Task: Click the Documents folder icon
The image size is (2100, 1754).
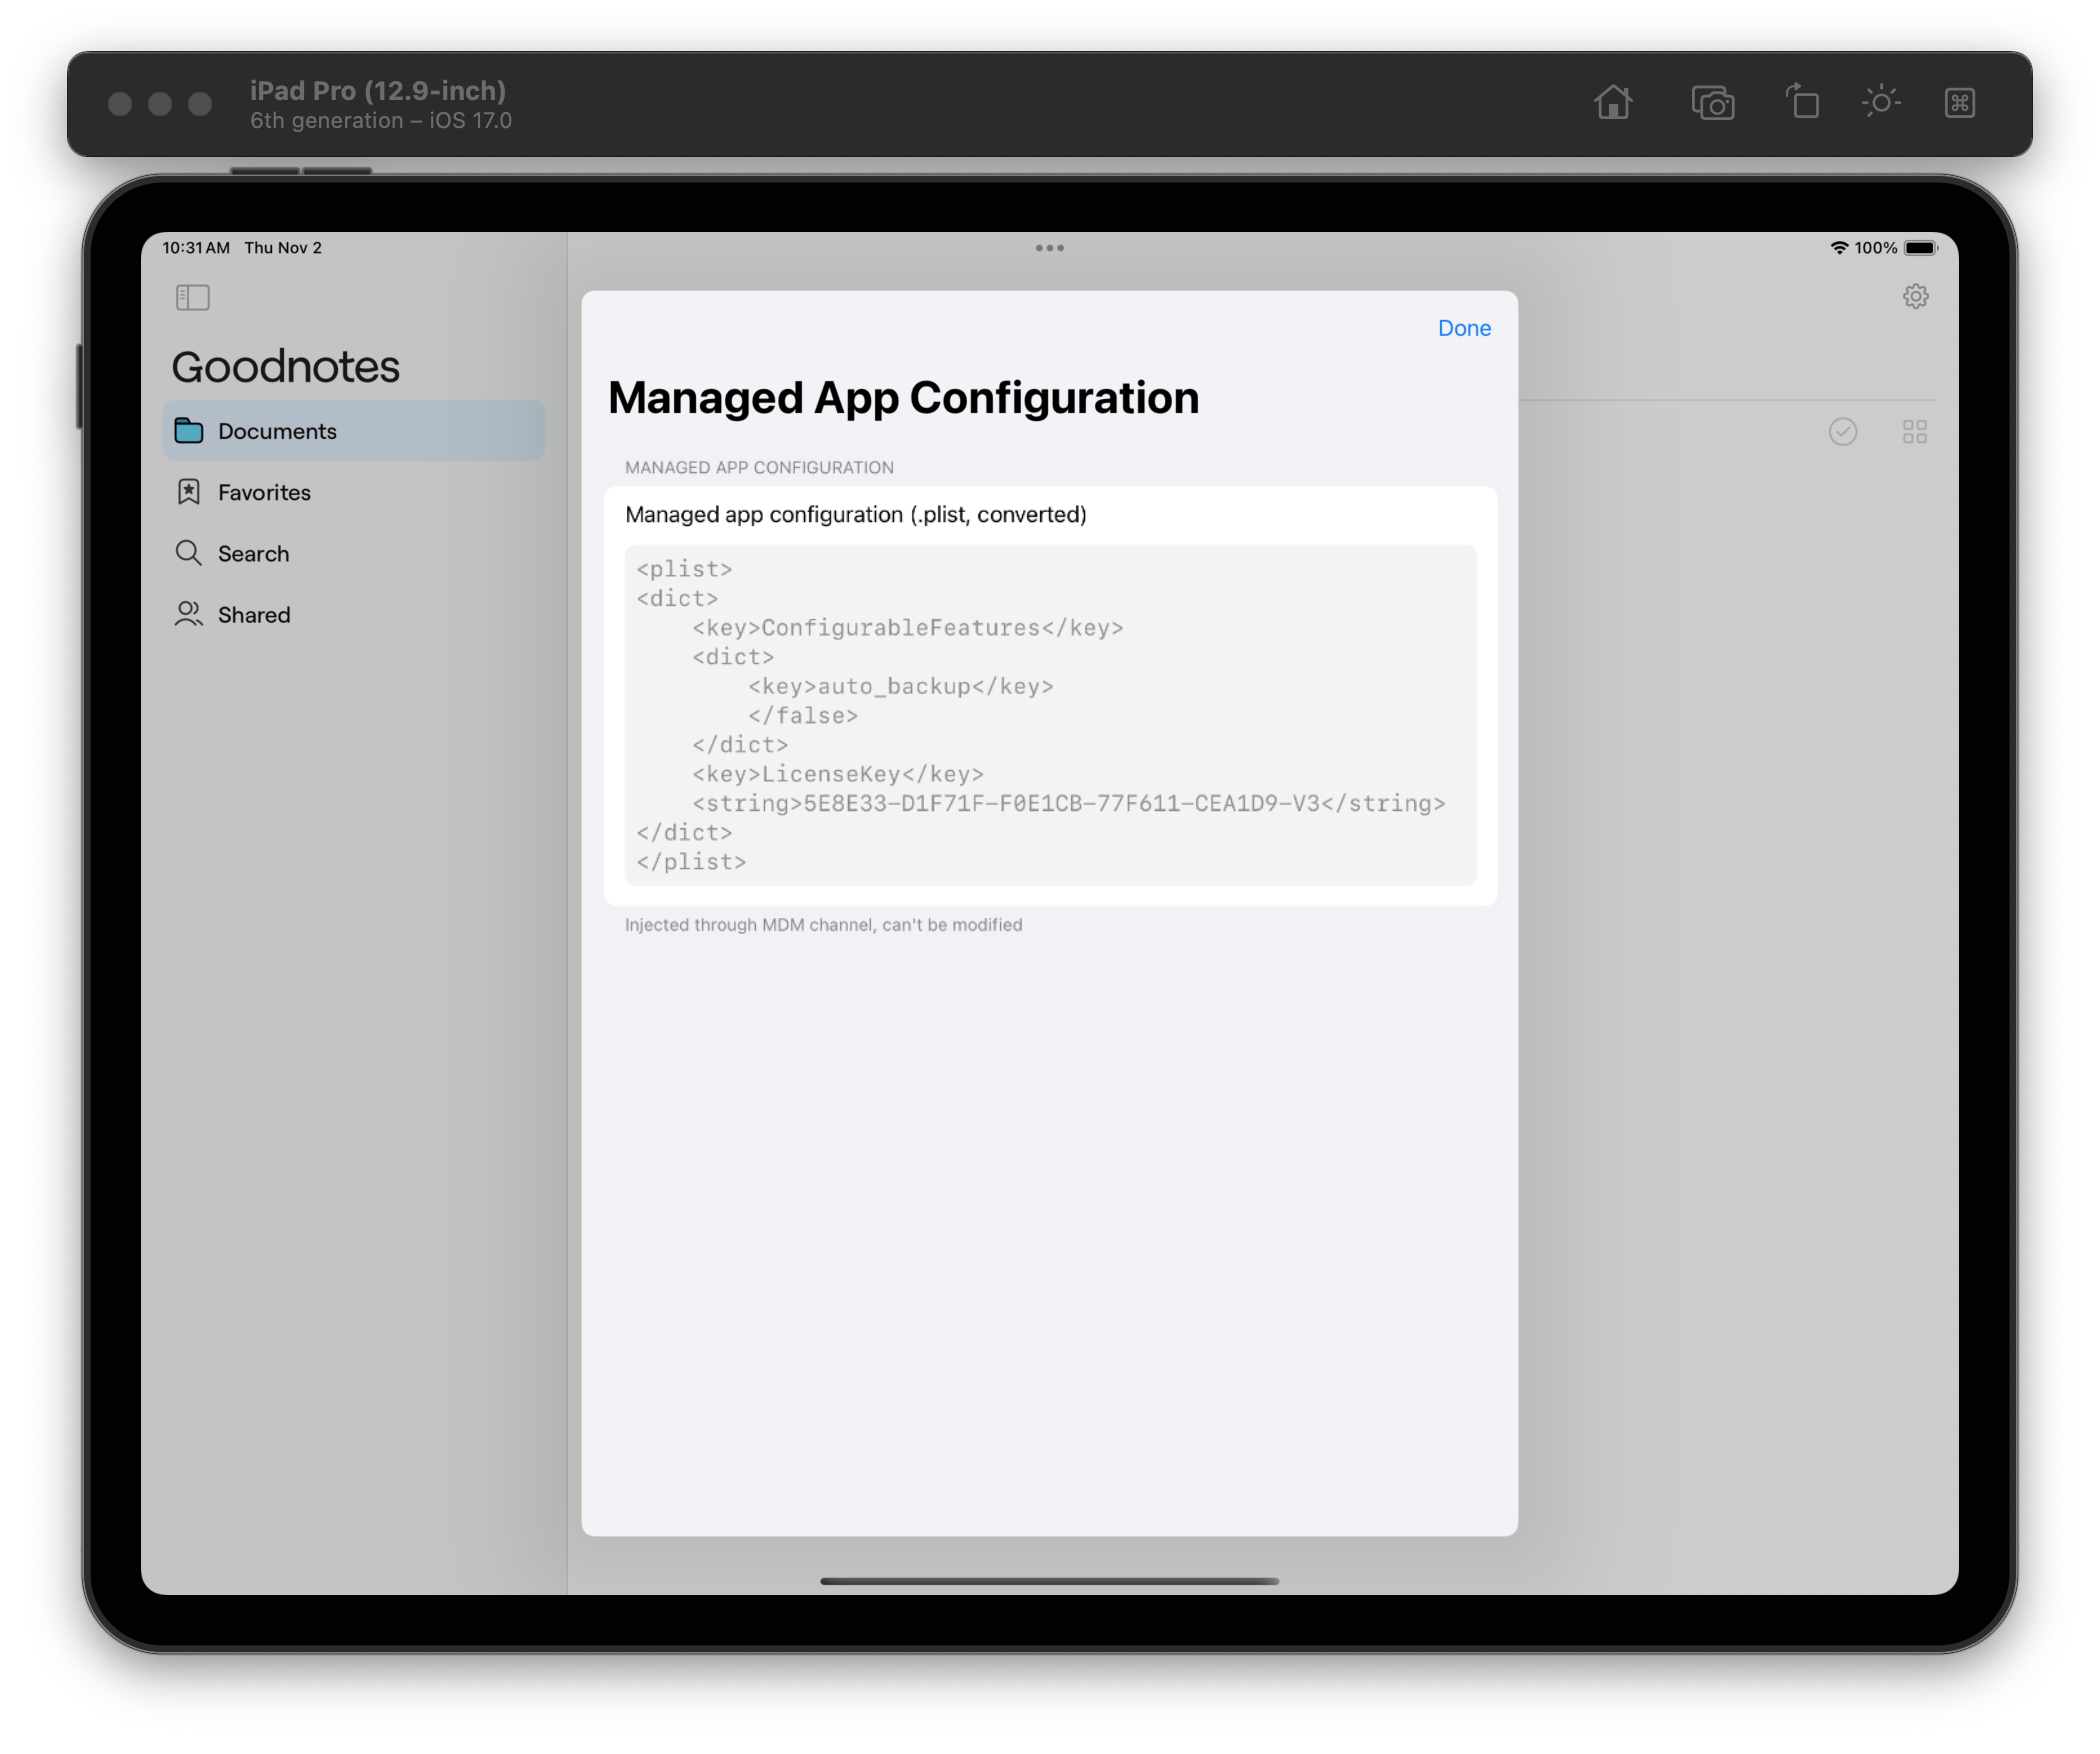Action: [189, 431]
